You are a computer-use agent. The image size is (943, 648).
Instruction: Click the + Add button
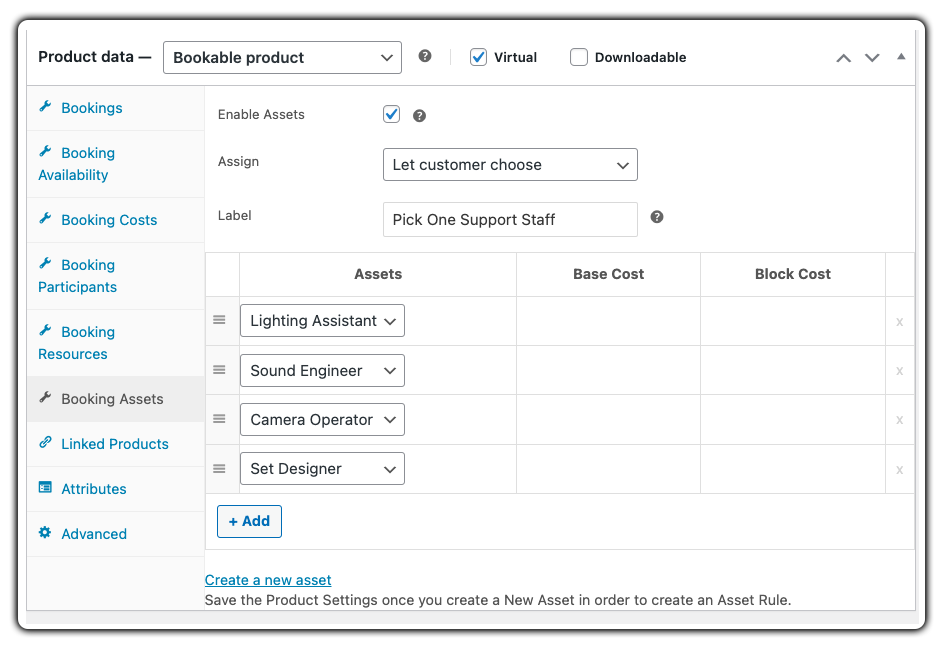[x=249, y=521]
